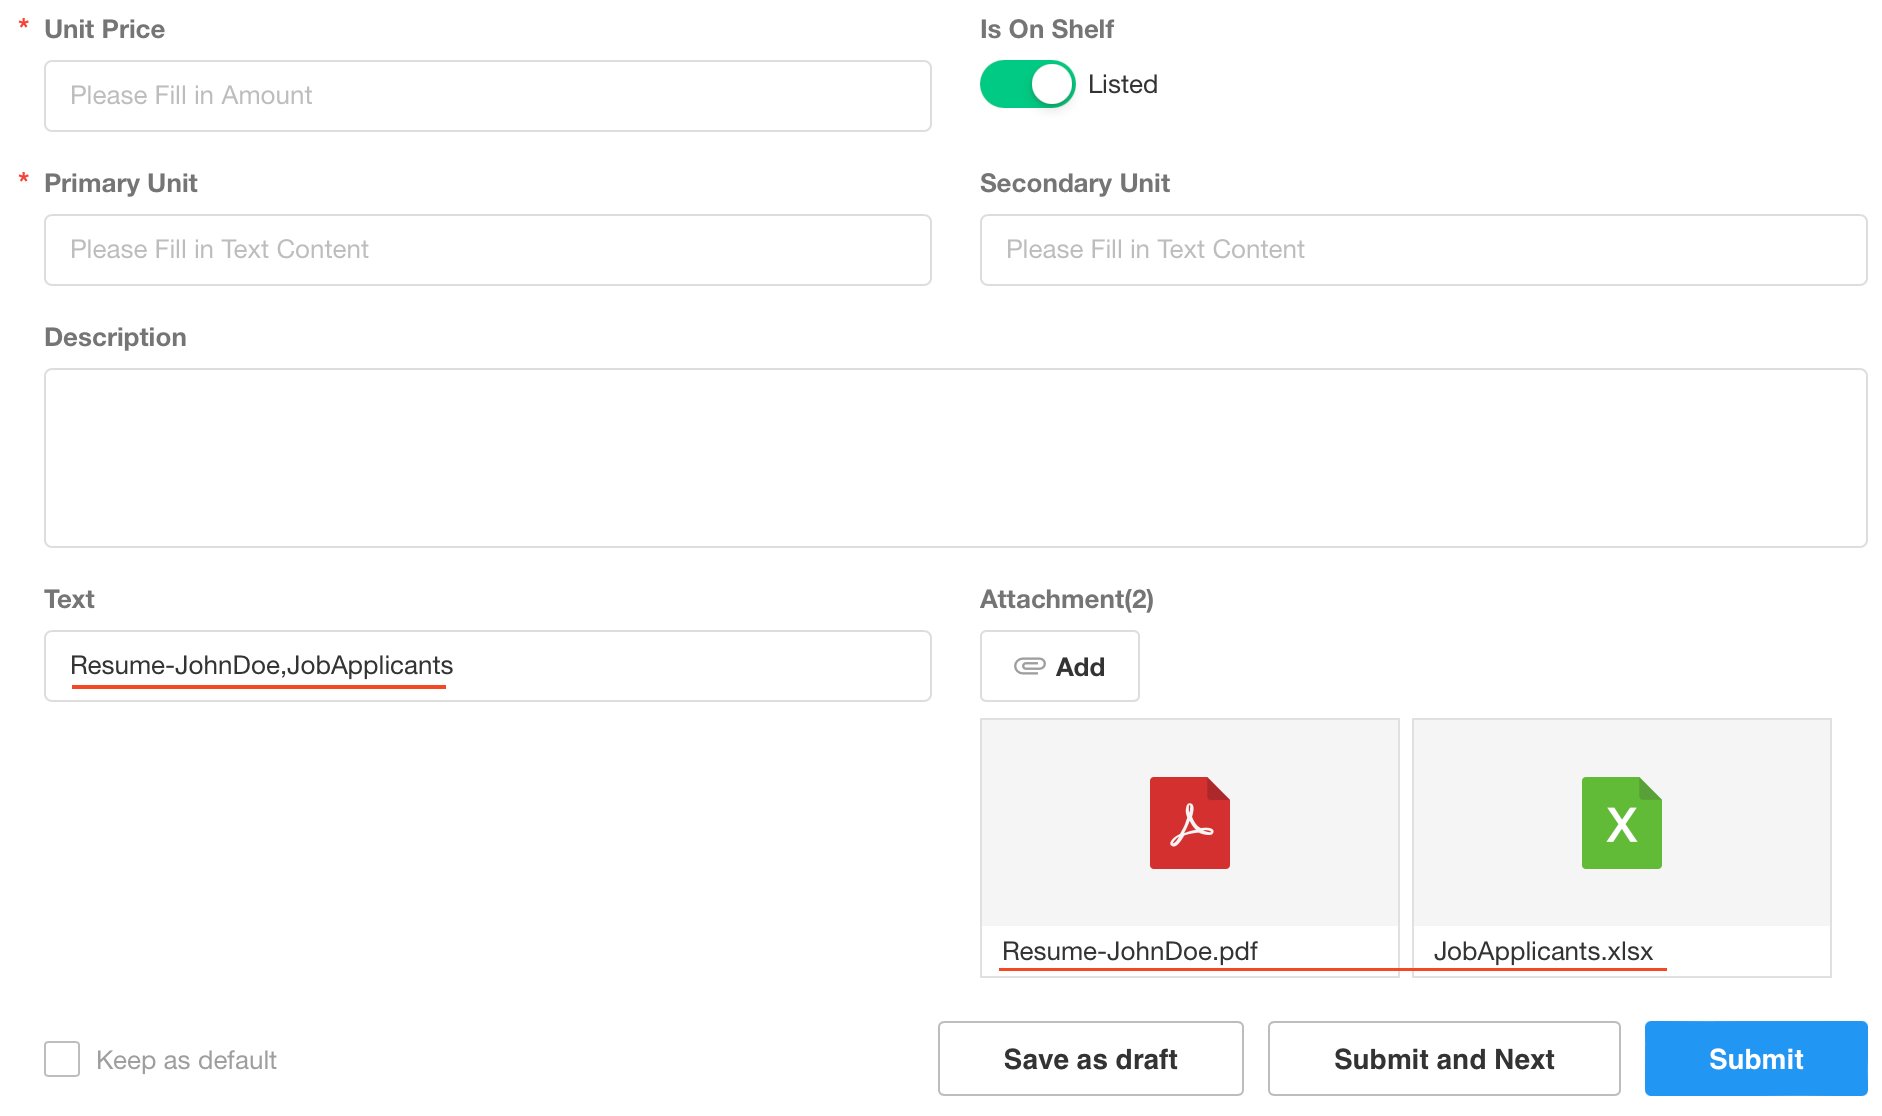The image size is (1882, 1116).
Task: Click the Secondary Unit field label
Action: coord(1074,183)
